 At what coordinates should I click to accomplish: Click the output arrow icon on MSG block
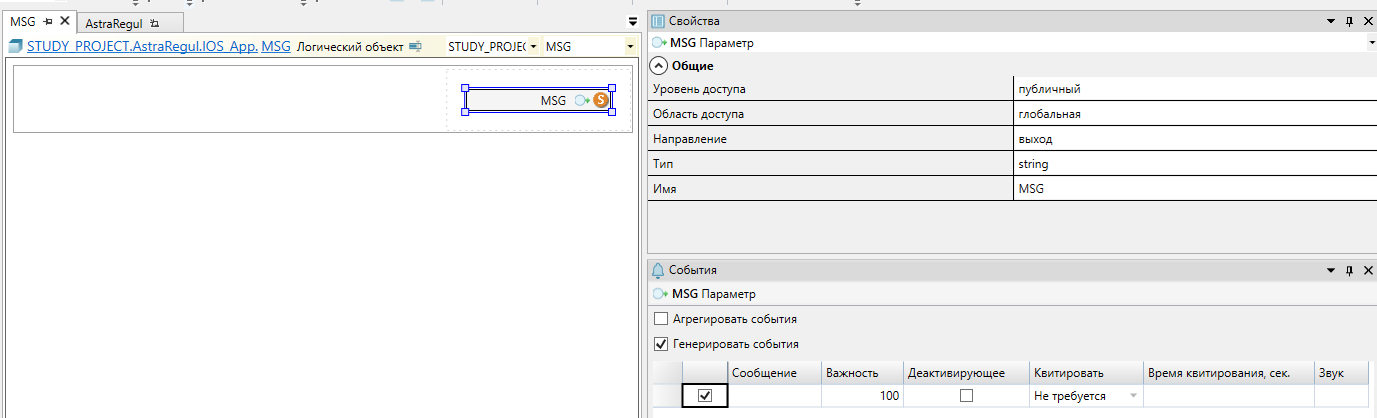coord(581,100)
